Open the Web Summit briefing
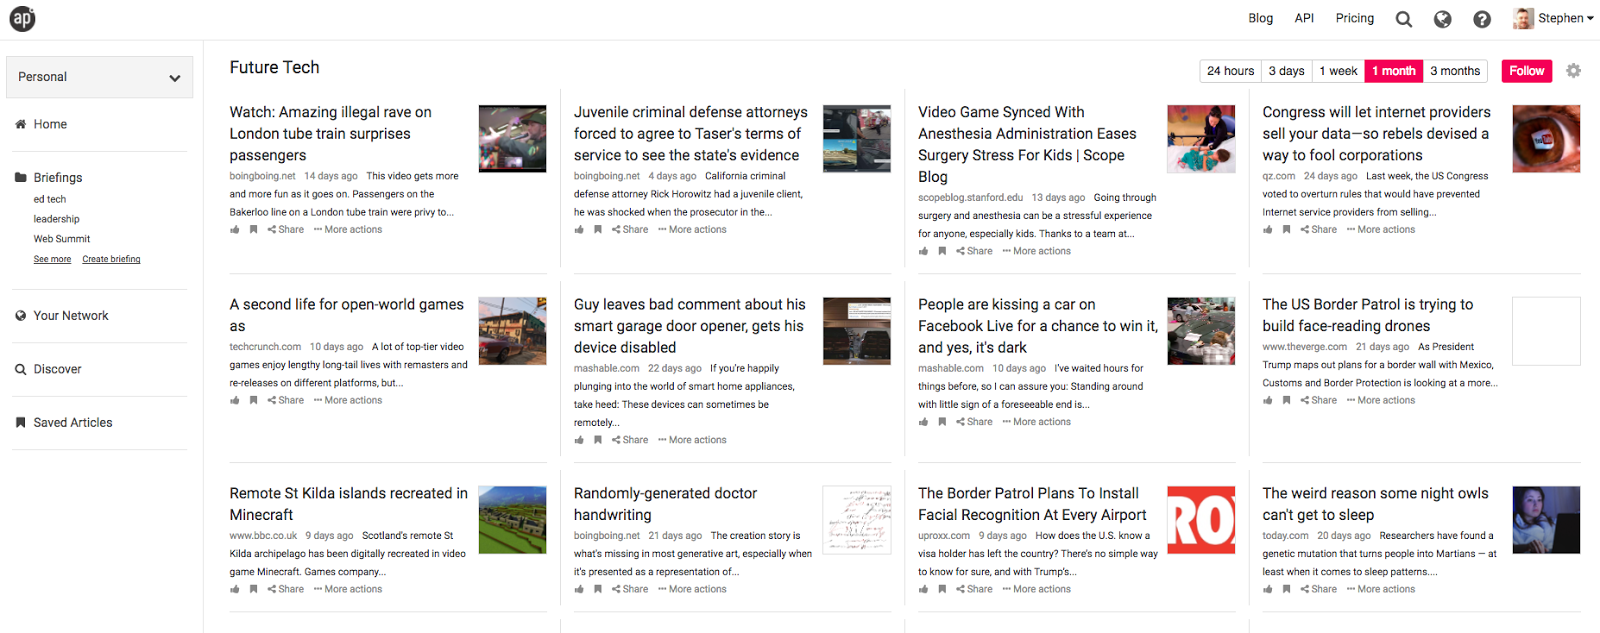 tap(62, 239)
